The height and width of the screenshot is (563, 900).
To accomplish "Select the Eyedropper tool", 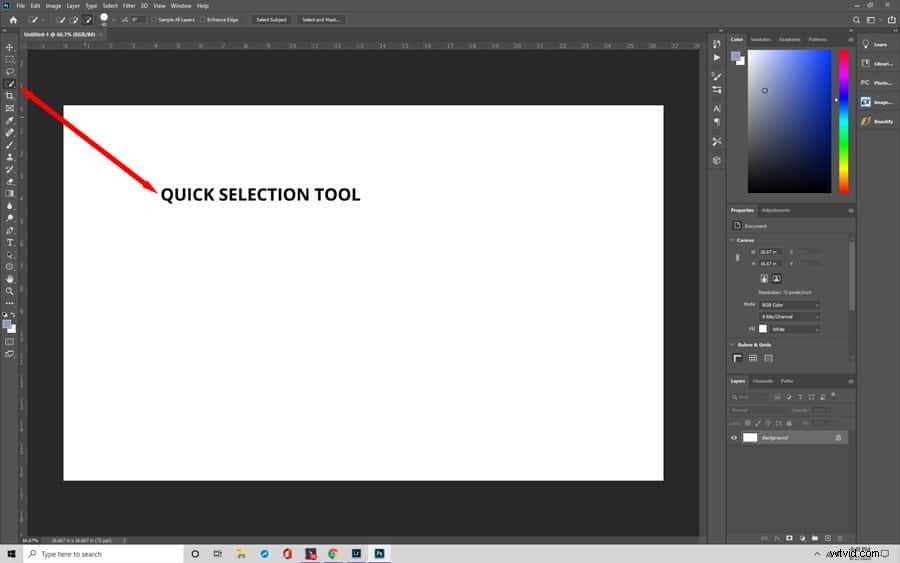I will 10,121.
